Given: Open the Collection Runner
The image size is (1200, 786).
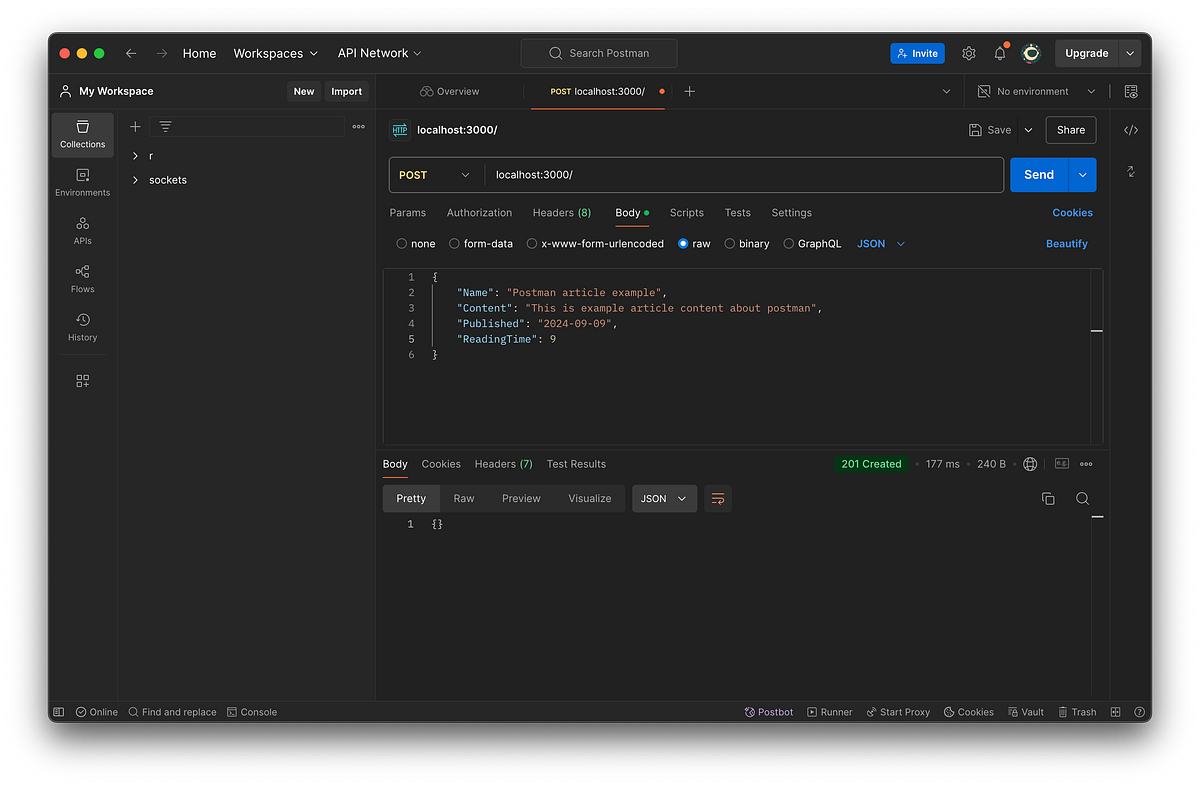Looking at the screenshot, I should (x=829, y=711).
